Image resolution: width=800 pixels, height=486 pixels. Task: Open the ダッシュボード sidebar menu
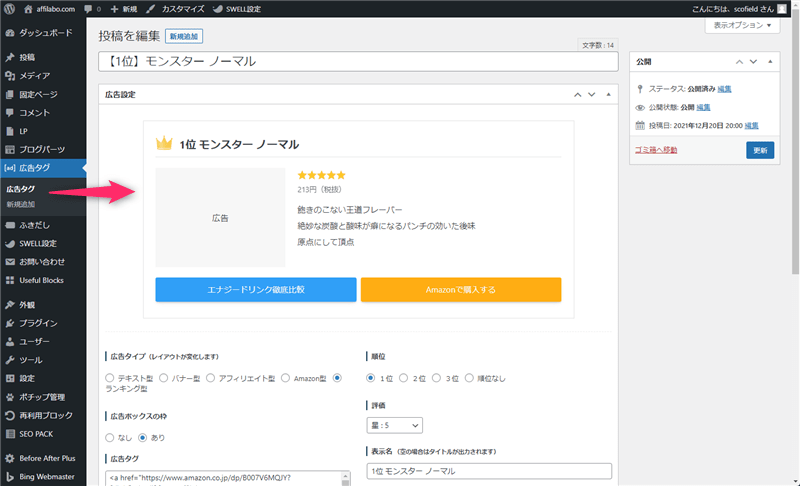click(43, 33)
